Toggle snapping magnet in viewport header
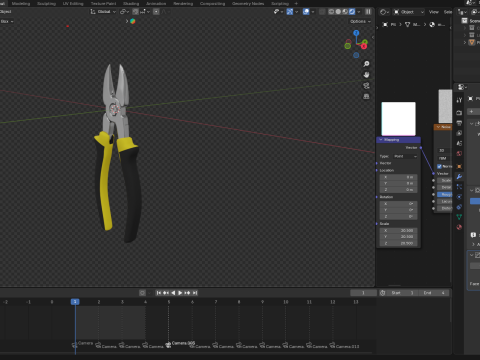Image resolution: width=480 pixels, height=360 pixels. click(135, 12)
